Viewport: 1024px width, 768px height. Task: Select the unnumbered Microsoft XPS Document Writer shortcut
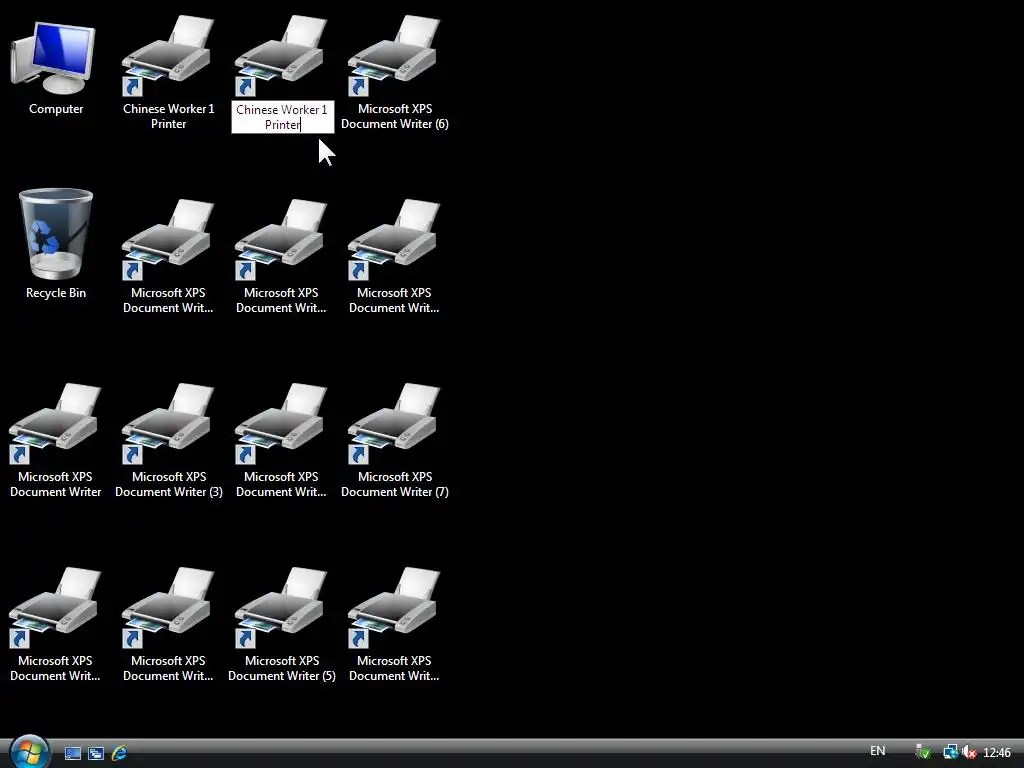pyautogui.click(x=56, y=441)
